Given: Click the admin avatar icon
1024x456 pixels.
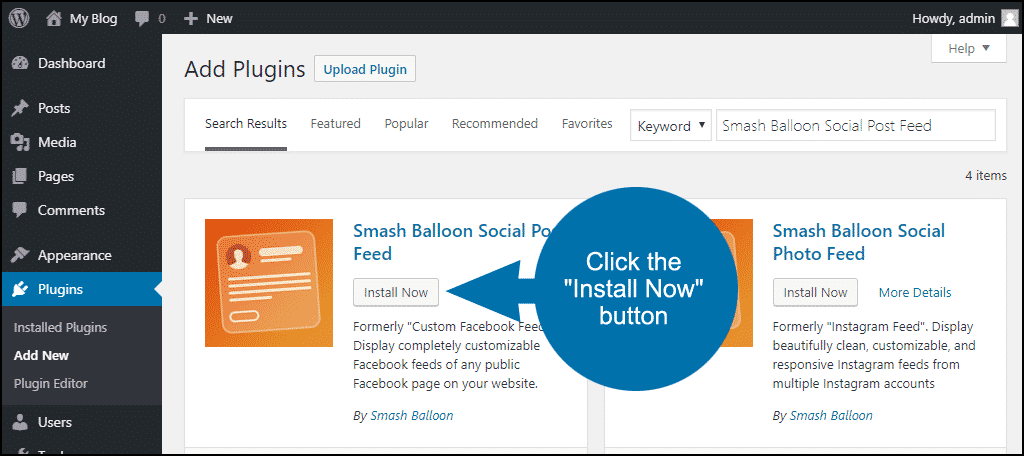Looking at the screenshot, I should coord(1009,18).
